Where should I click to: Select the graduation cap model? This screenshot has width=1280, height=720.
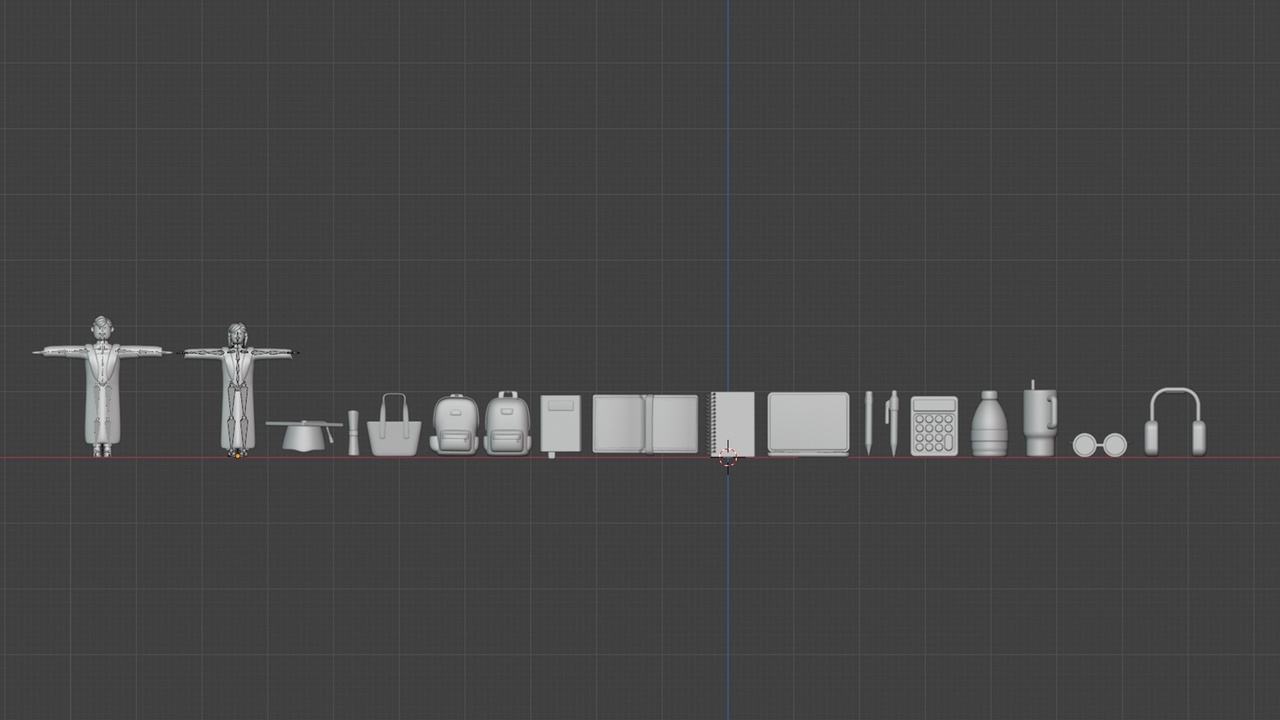304,435
